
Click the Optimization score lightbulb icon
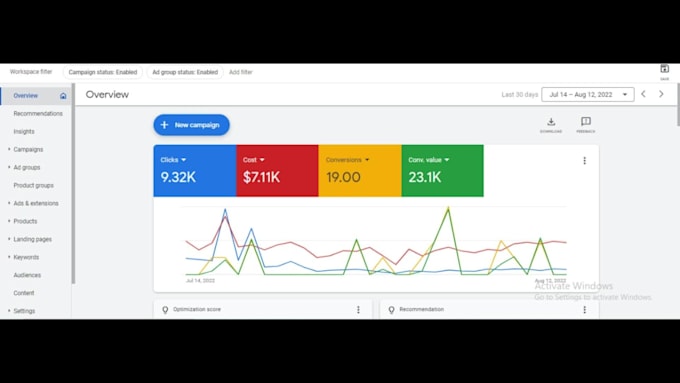(x=165, y=310)
